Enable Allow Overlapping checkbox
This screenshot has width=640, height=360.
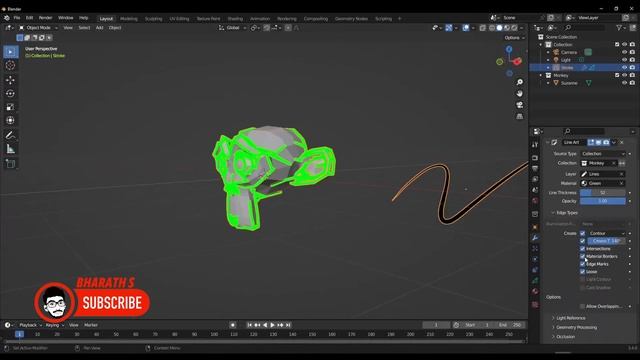[x=582, y=306]
